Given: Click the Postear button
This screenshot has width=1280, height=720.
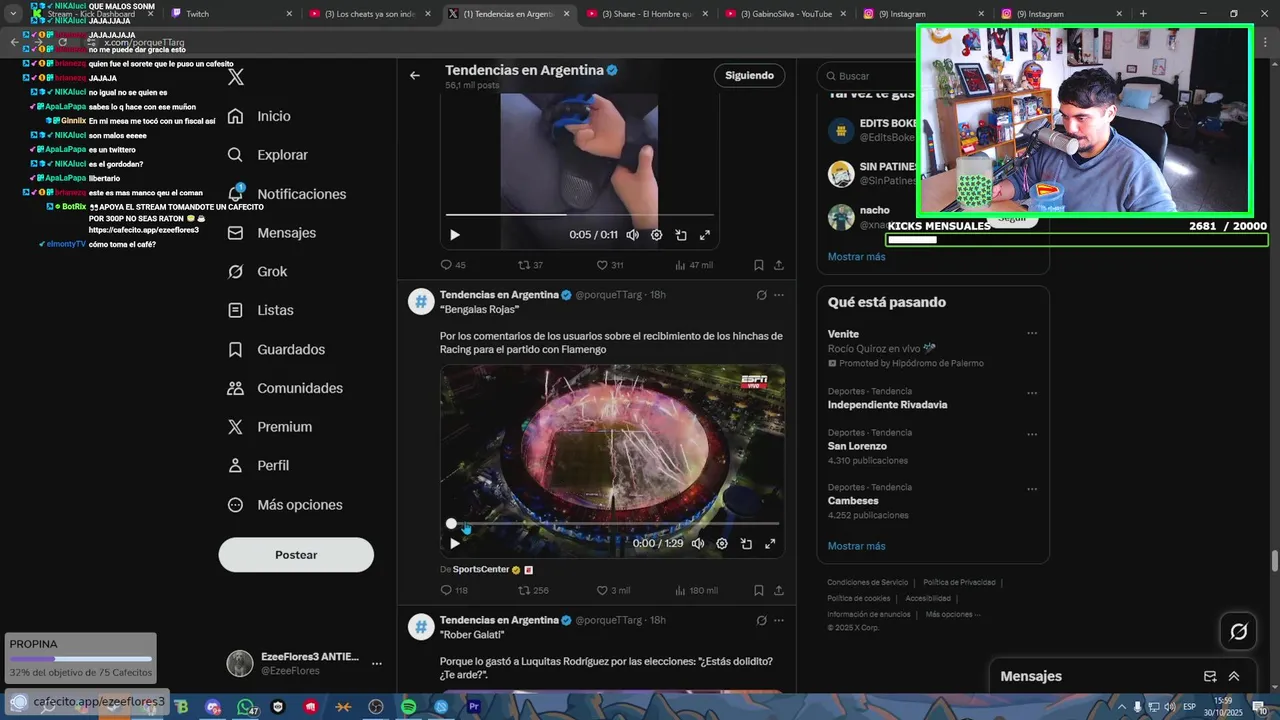Looking at the screenshot, I should pyautogui.click(x=296, y=555).
